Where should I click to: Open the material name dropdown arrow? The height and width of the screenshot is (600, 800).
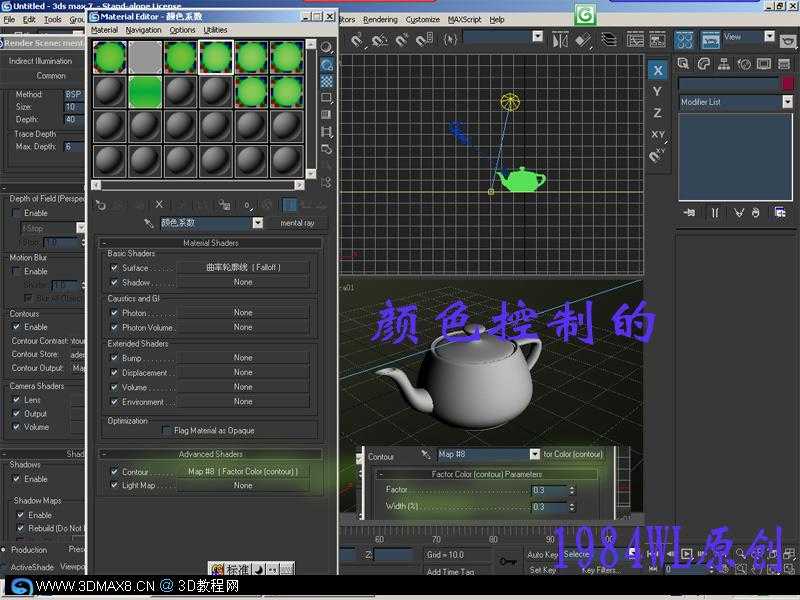tap(257, 223)
